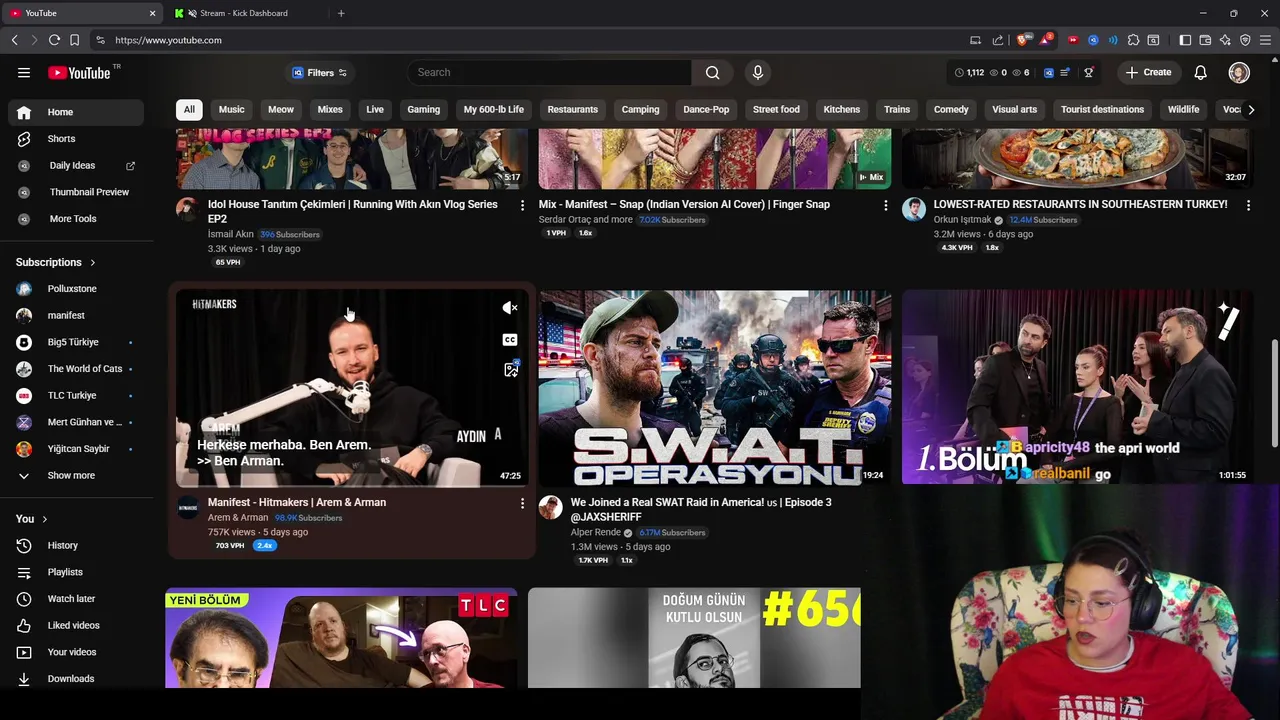The width and height of the screenshot is (1280, 720).
Task: Open the vidIQ Filters dropdown
Action: click(x=319, y=73)
